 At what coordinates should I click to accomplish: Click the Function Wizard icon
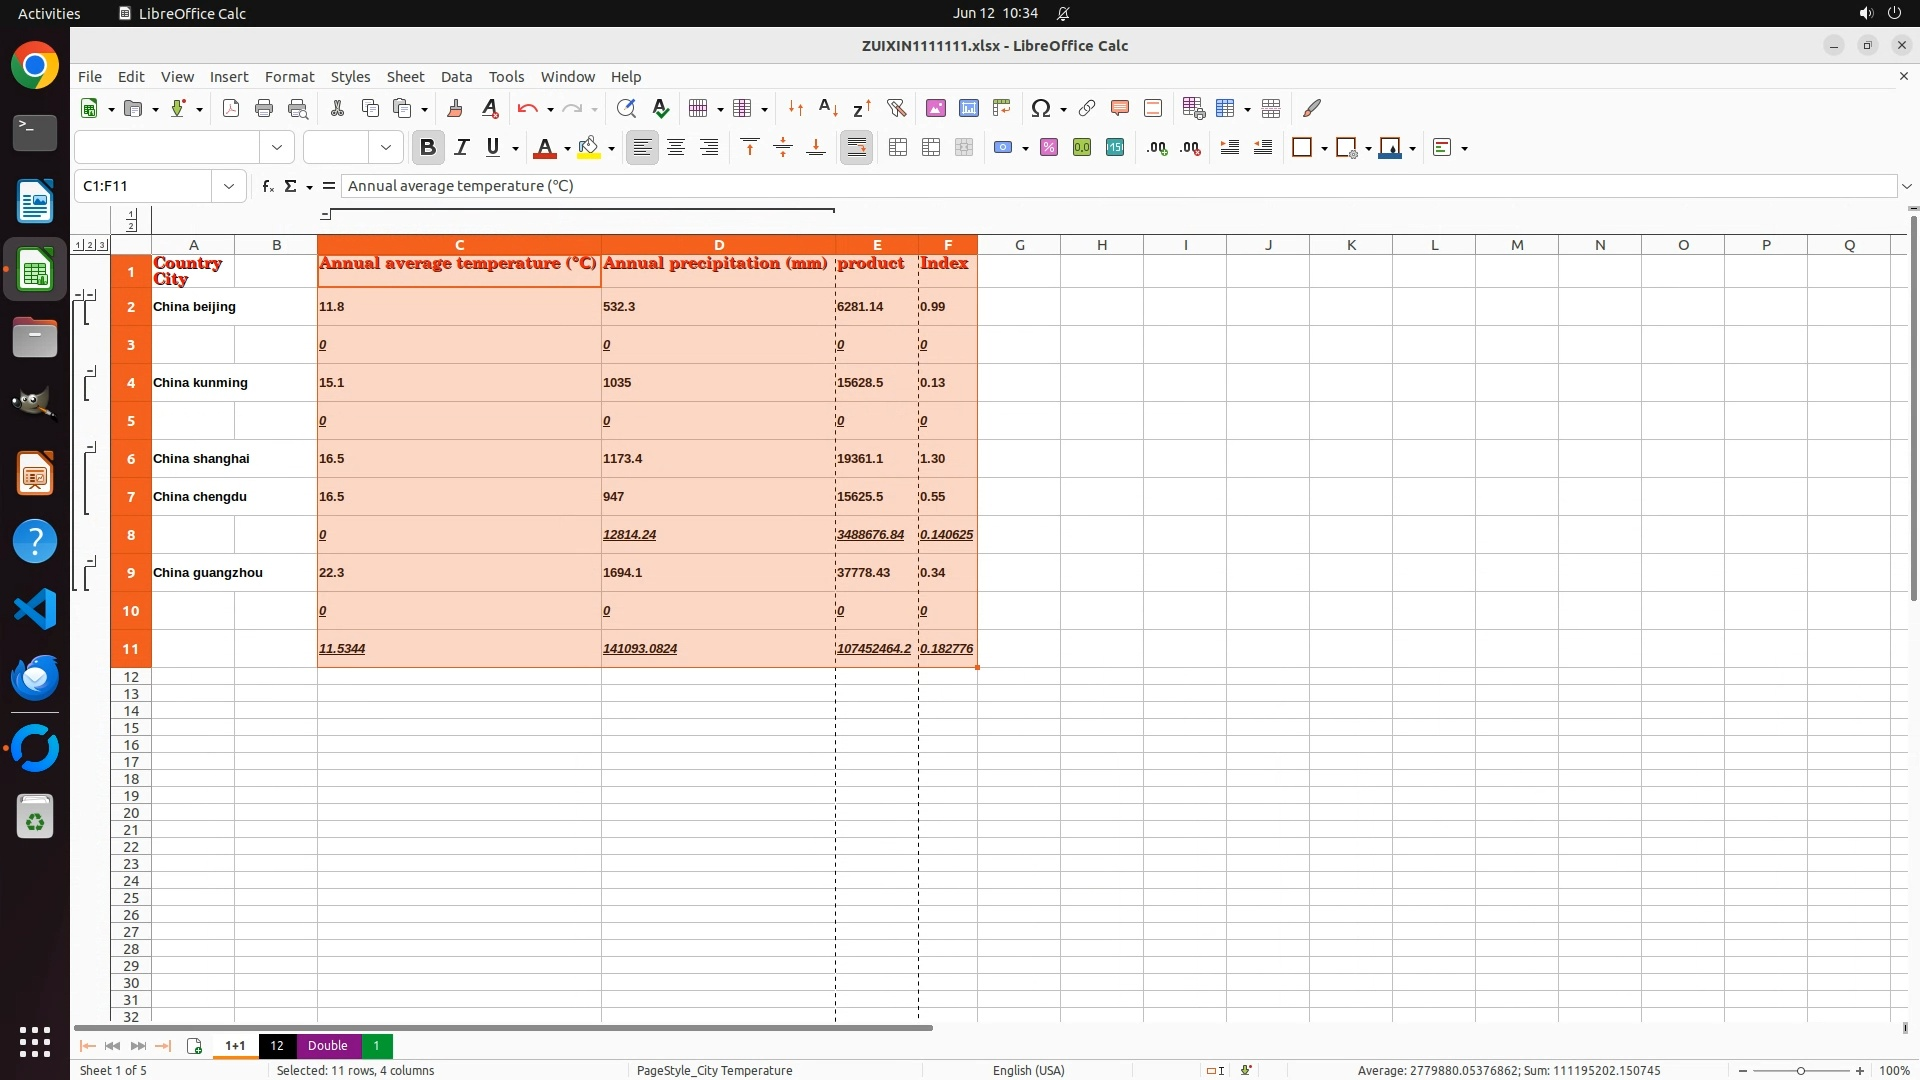pyautogui.click(x=267, y=186)
